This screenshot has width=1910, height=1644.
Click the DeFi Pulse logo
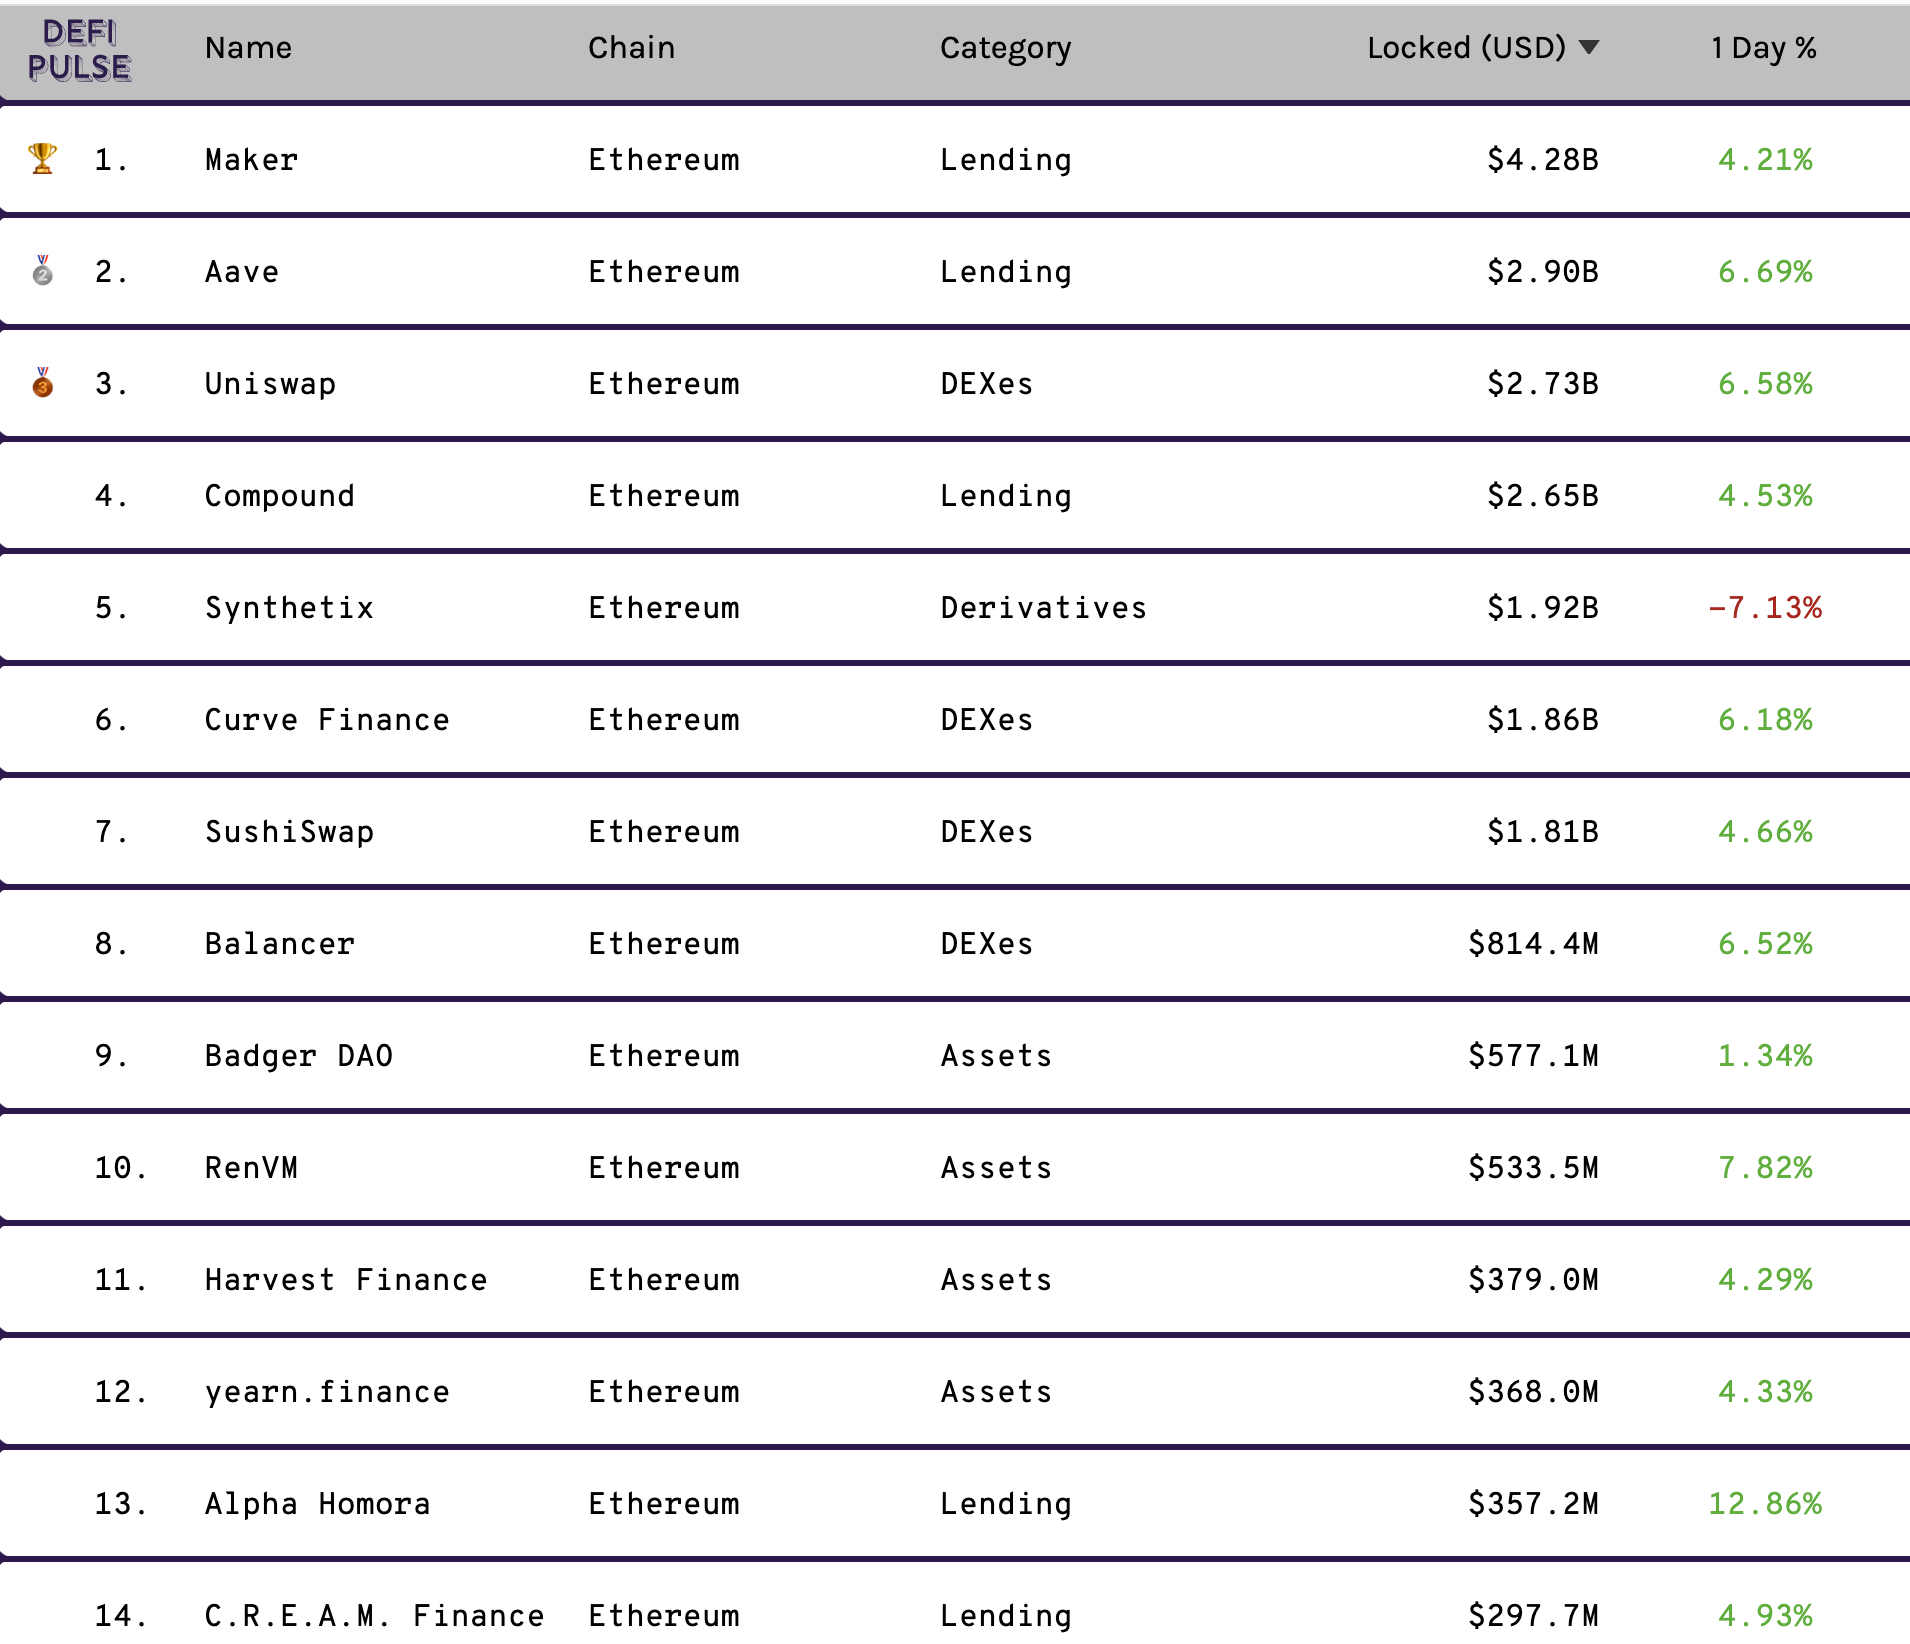(79, 50)
